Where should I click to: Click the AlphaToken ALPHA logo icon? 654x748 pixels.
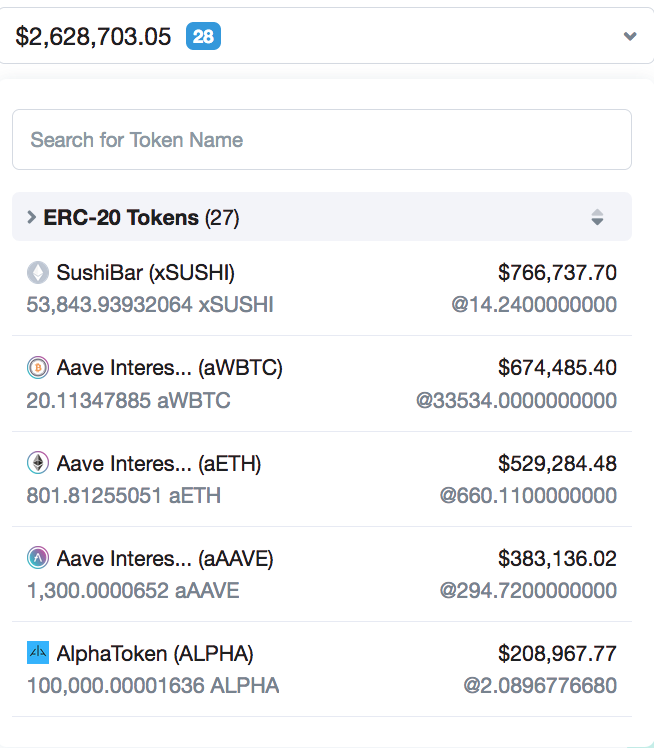(x=38, y=653)
